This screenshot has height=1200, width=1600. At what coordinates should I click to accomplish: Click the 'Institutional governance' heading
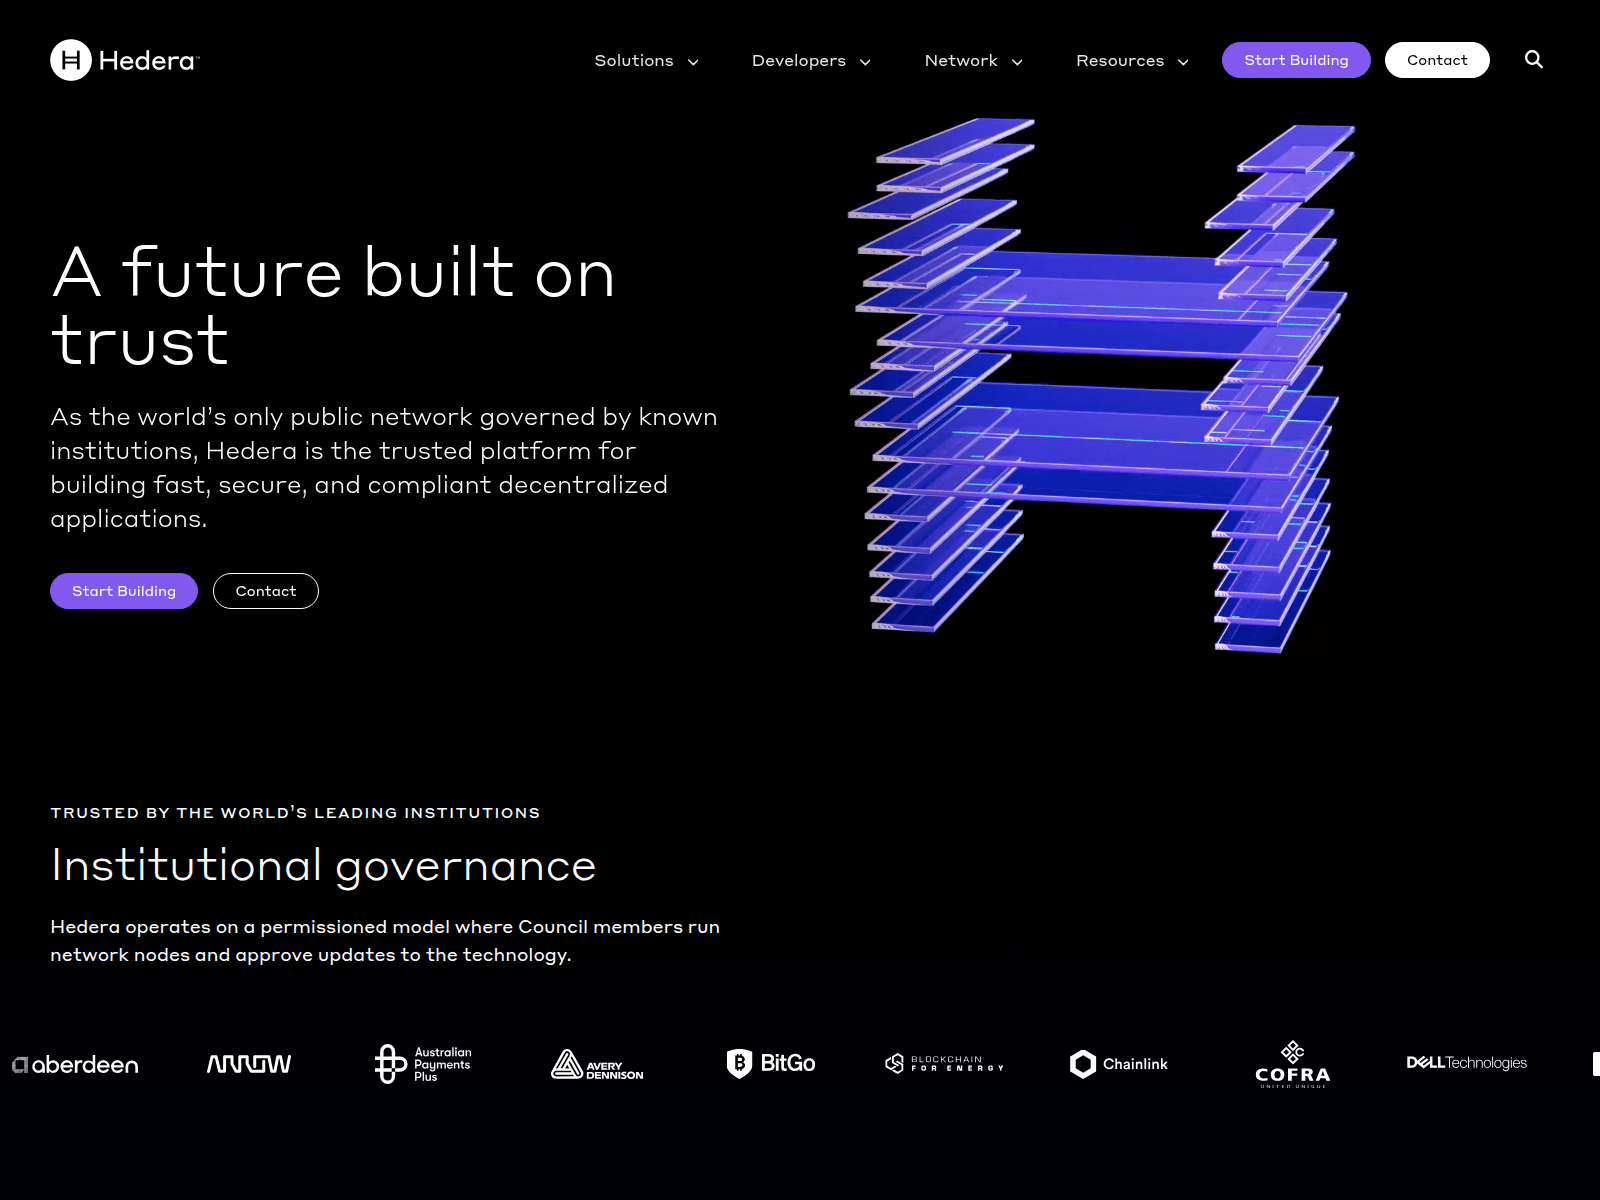323,866
